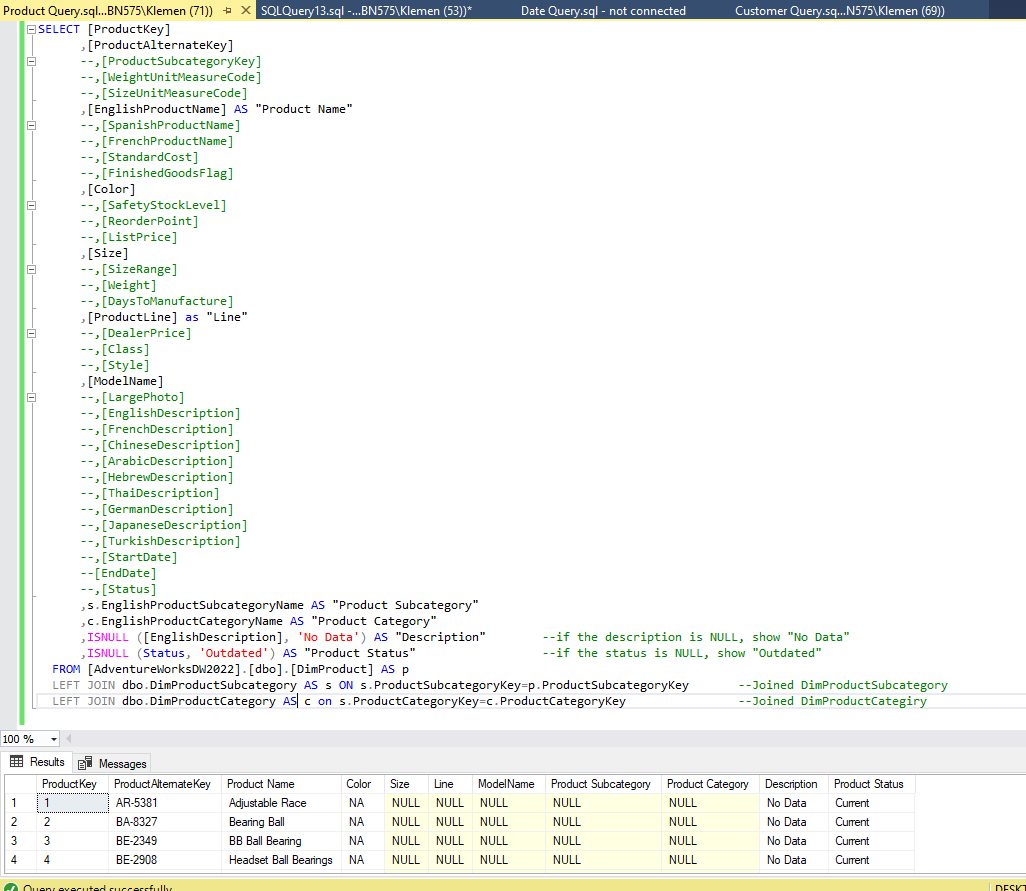The height and width of the screenshot is (891, 1026).
Task: Collapse the SELECT statement outline
Action: click(31, 29)
